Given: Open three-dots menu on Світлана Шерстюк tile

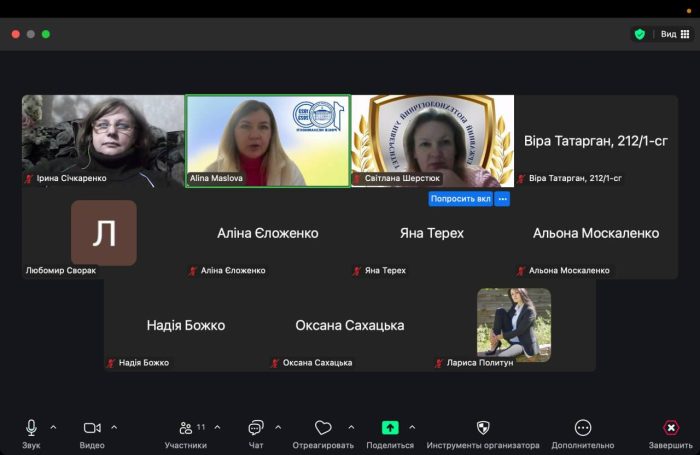Looking at the screenshot, I should (x=503, y=199).
